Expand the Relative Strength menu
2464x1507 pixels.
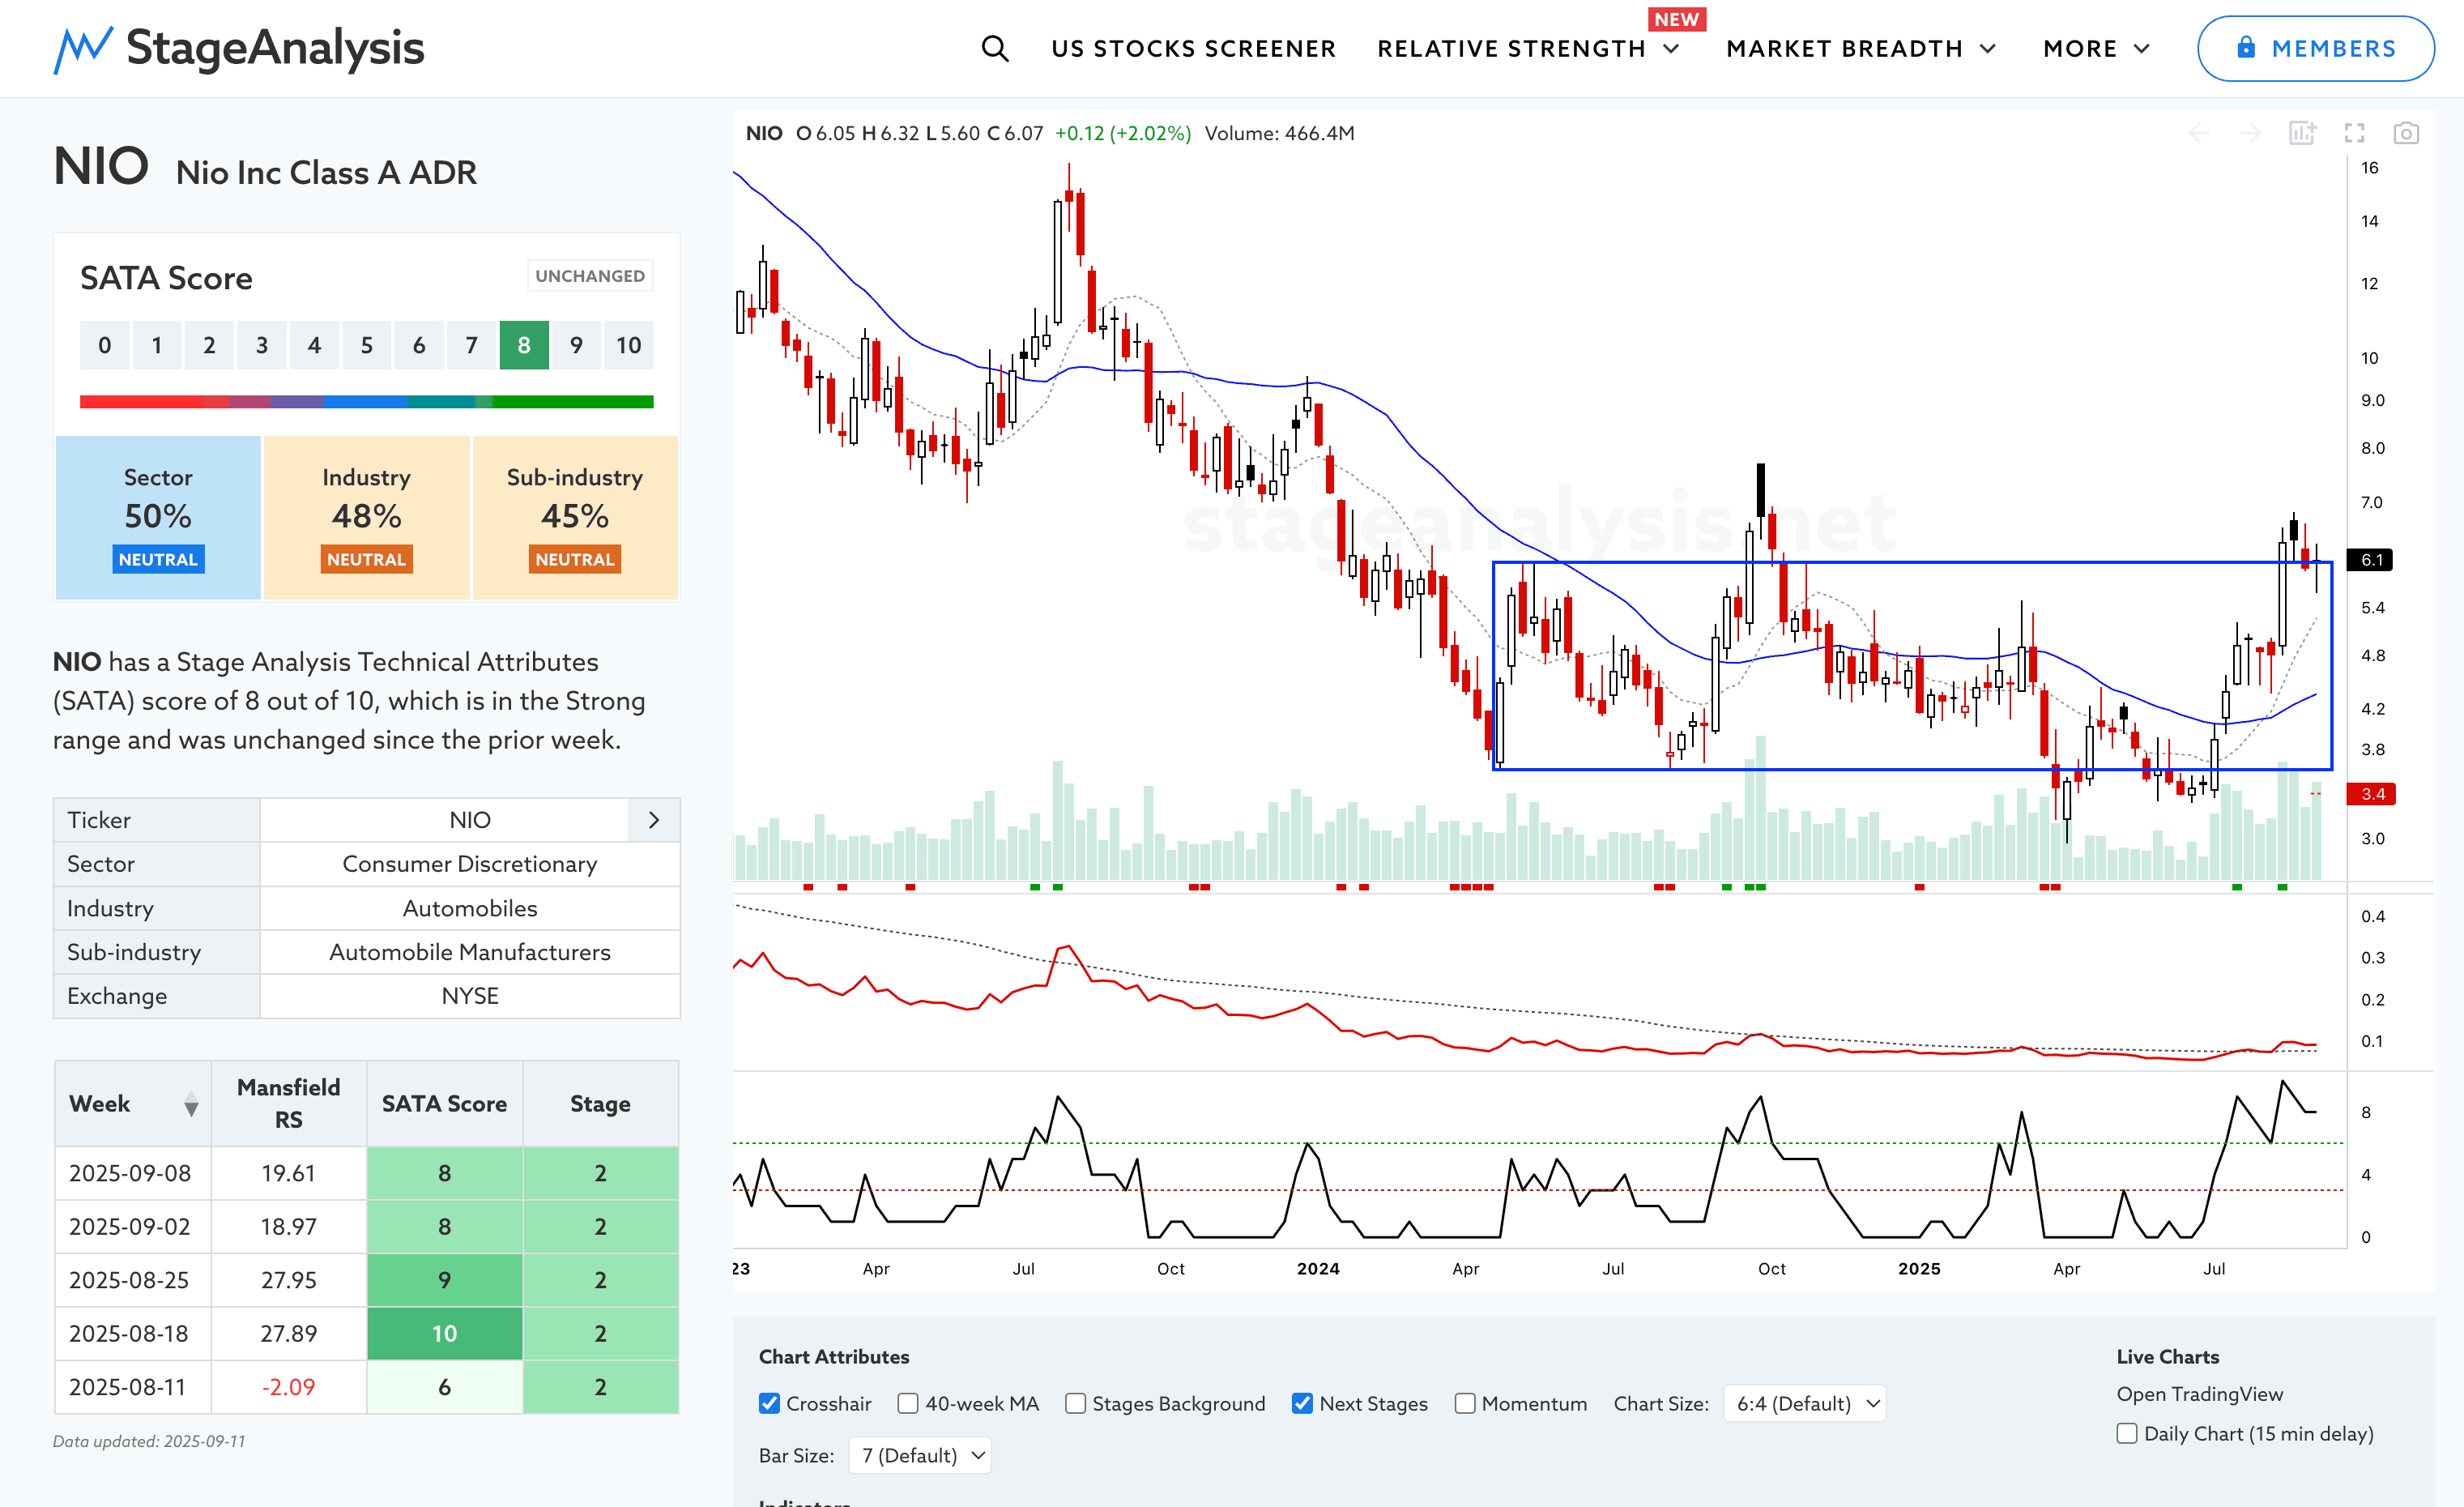[1528, 48]
